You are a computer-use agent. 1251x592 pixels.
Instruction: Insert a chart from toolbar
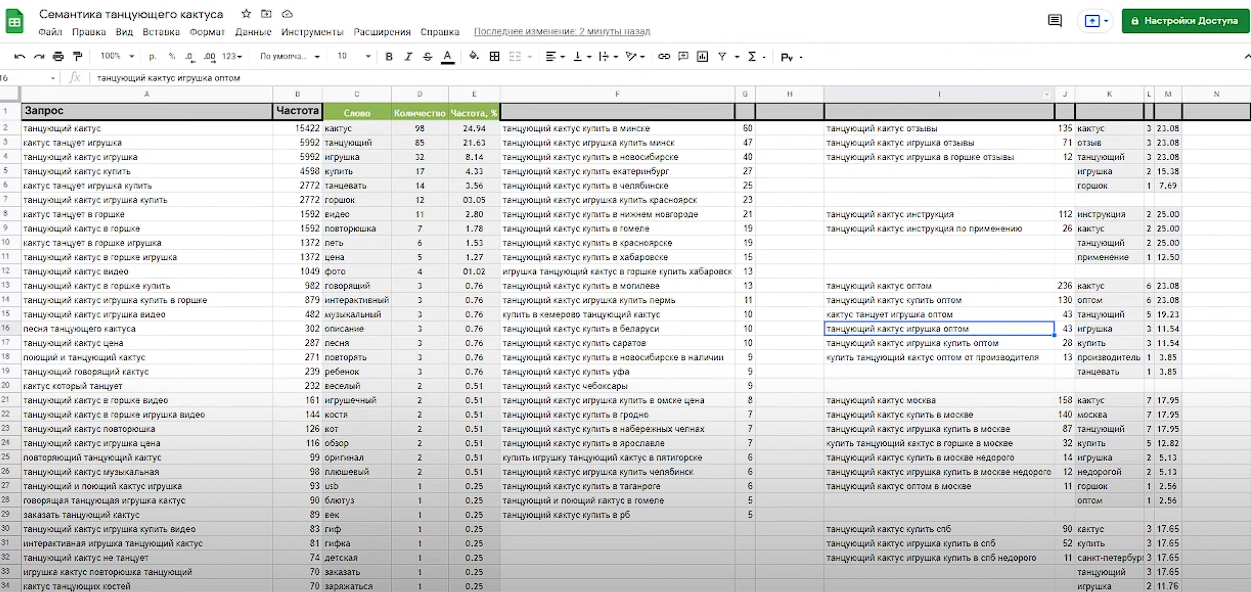703,56
